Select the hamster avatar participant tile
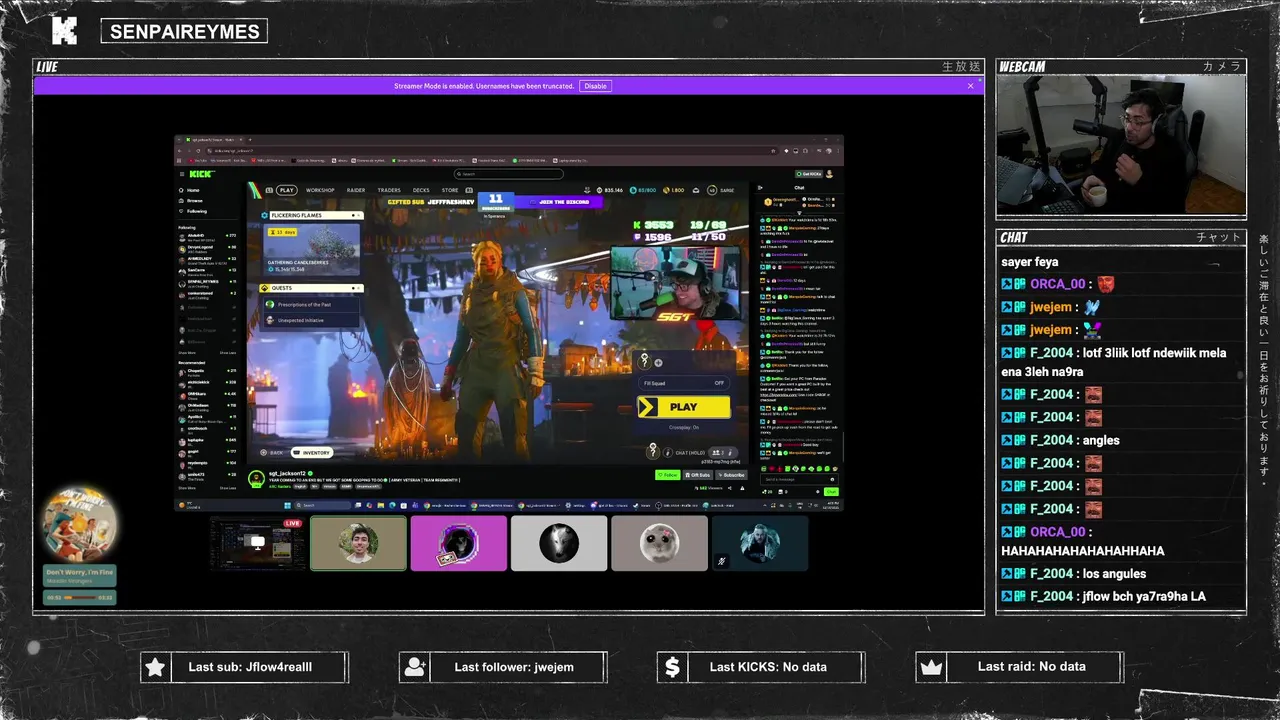This screenshot has width=1280, height=720. (659, 543)
